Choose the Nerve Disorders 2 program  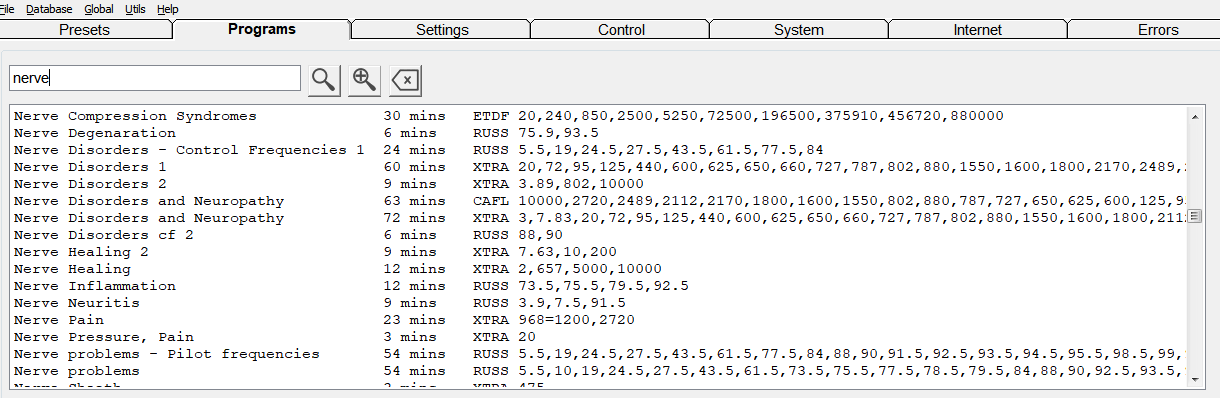(598, 184)
